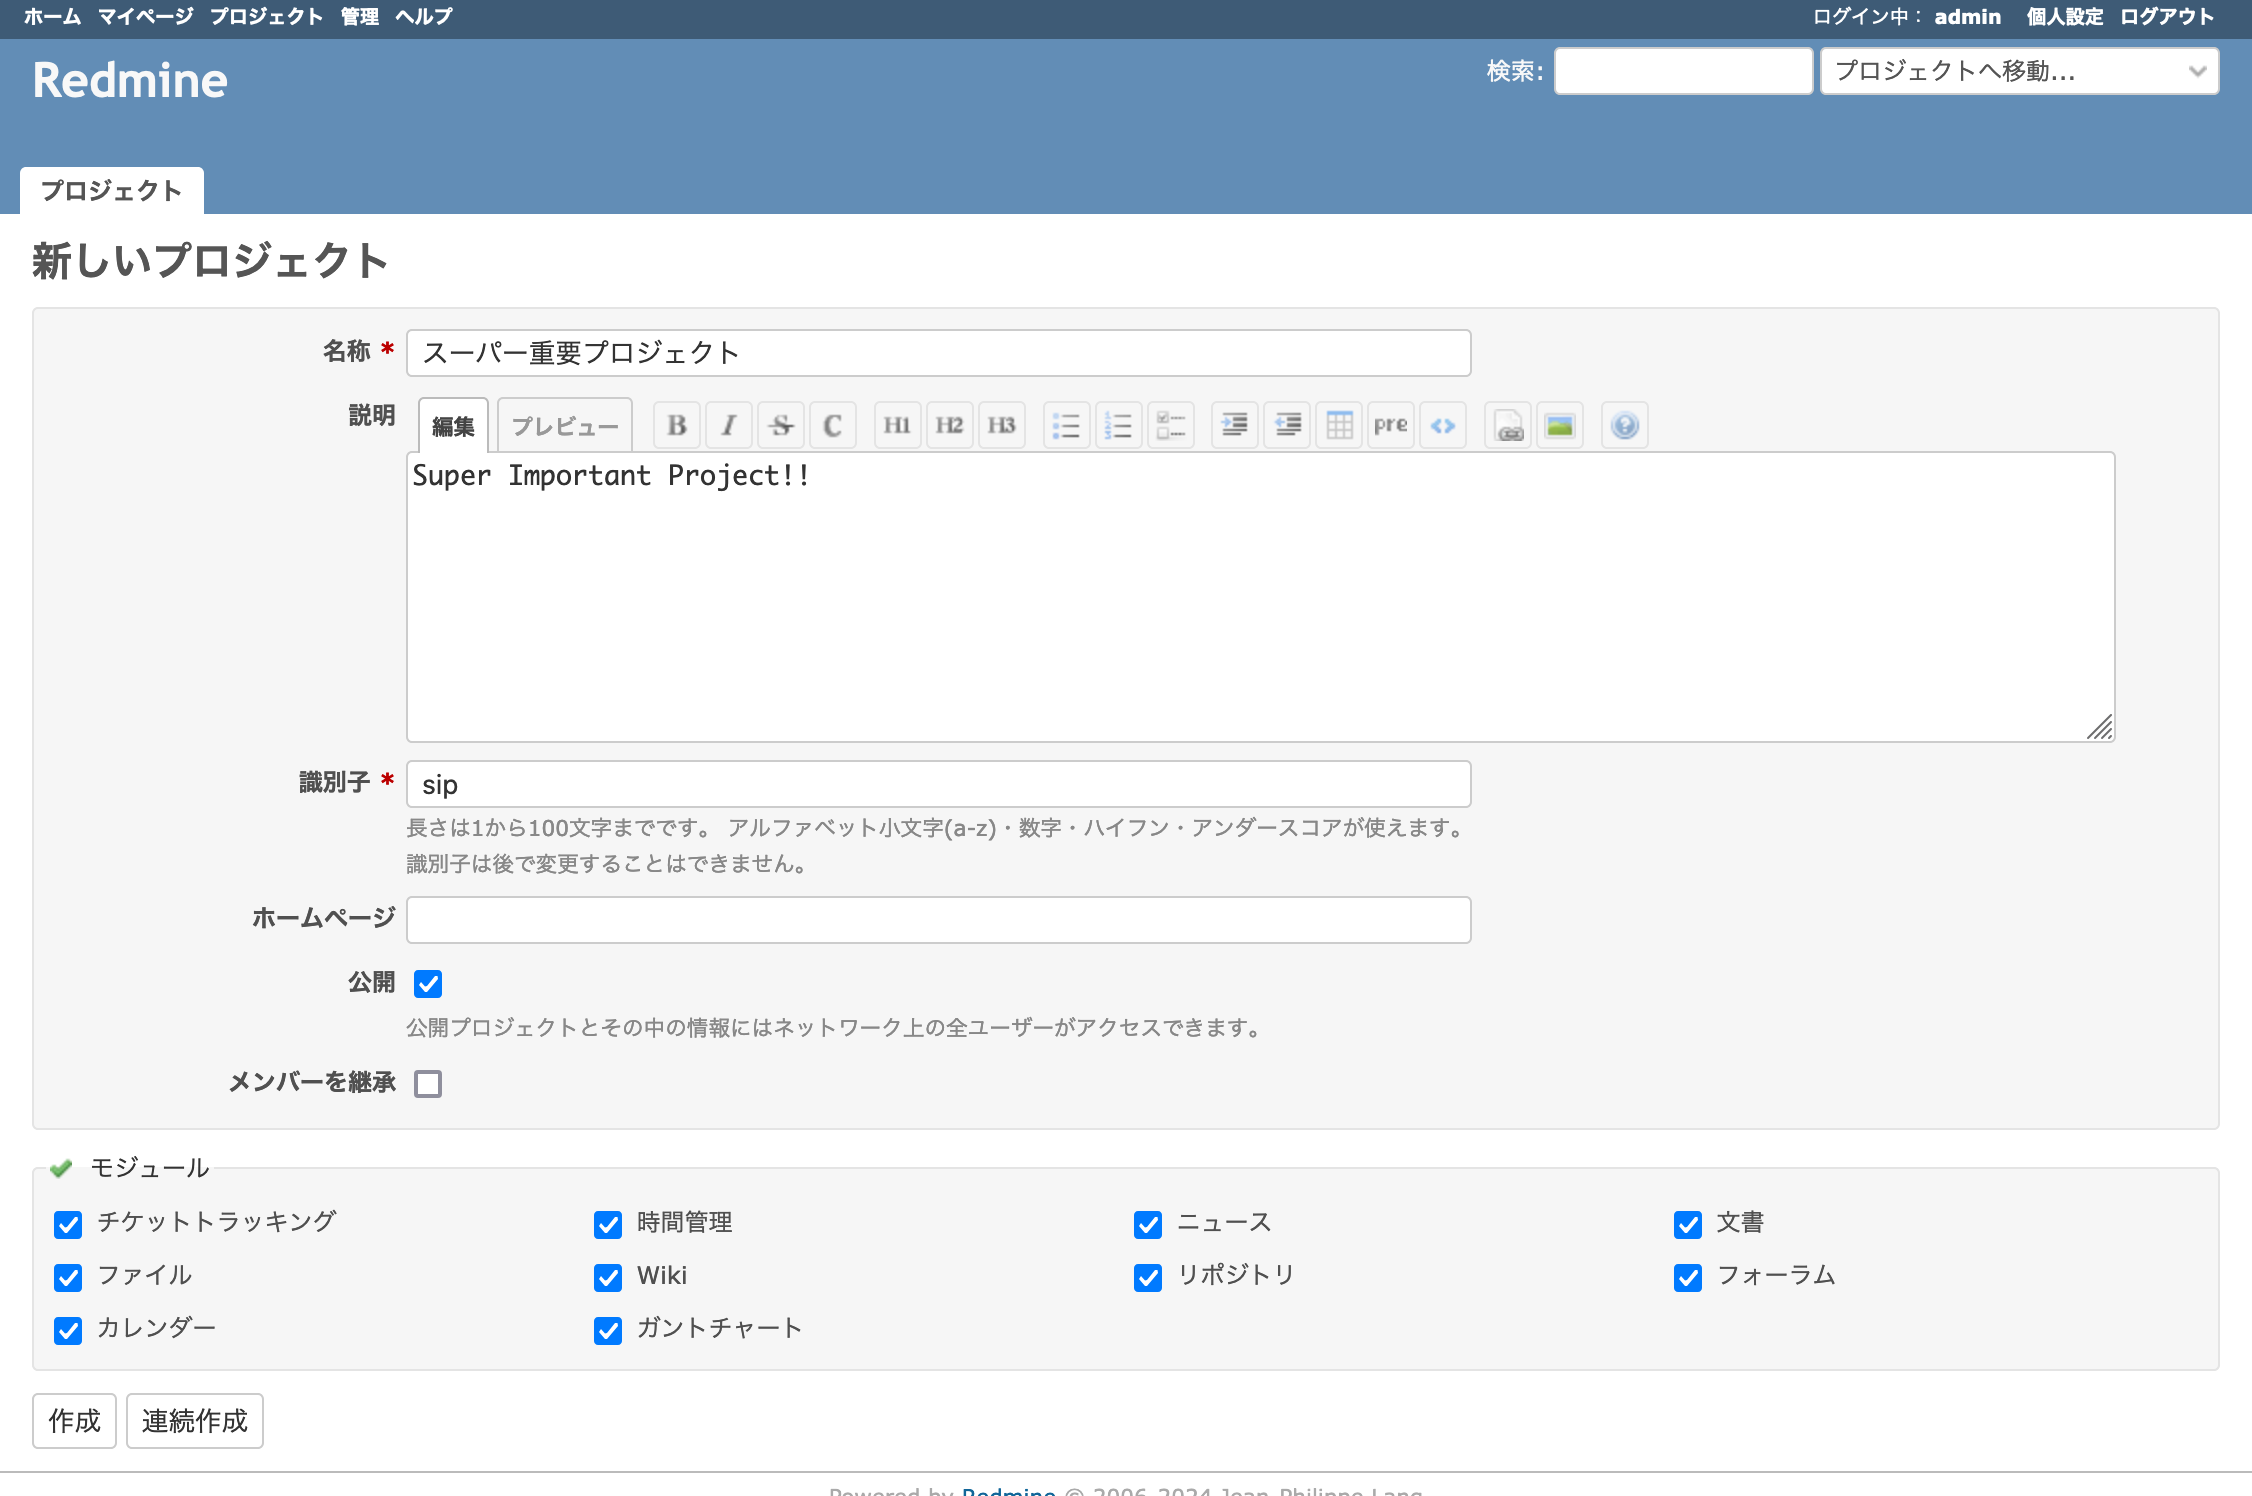Apply strikethrough formatting
Screen dimensions: 2252x1496
pos(781,424)
